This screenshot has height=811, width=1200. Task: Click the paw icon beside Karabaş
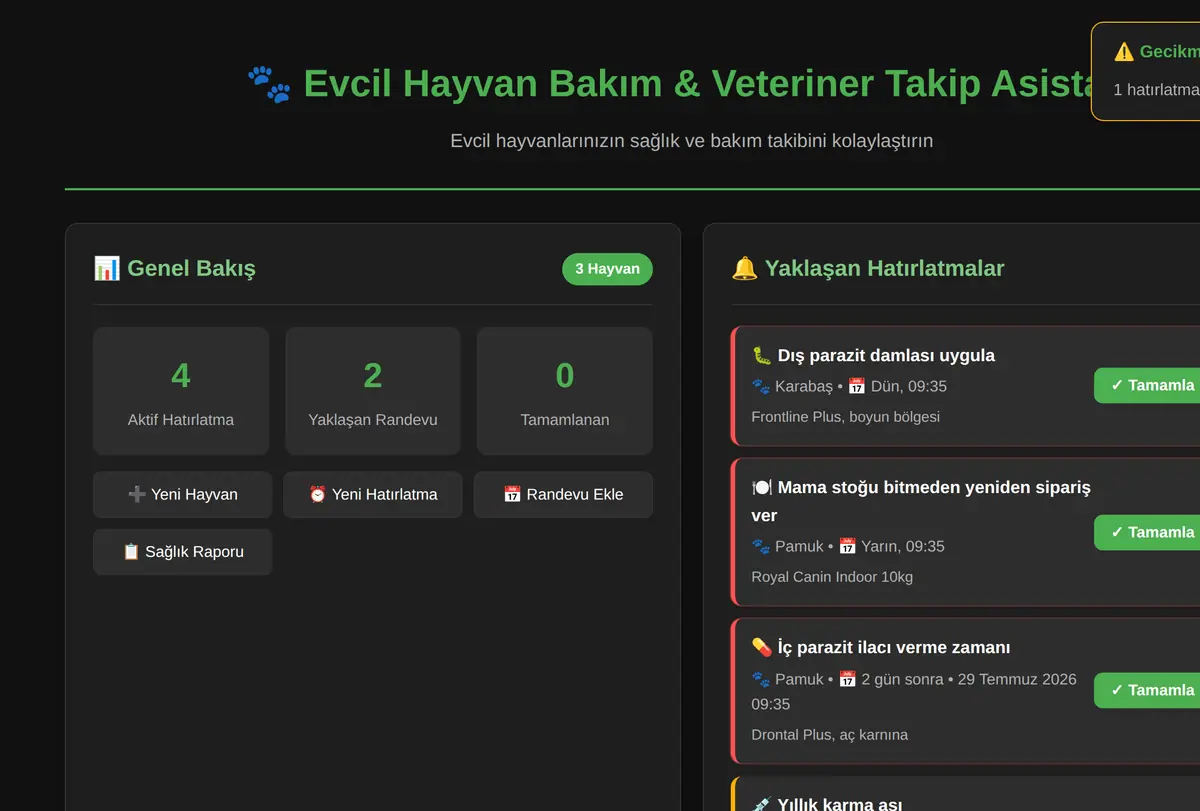point(761,386)
